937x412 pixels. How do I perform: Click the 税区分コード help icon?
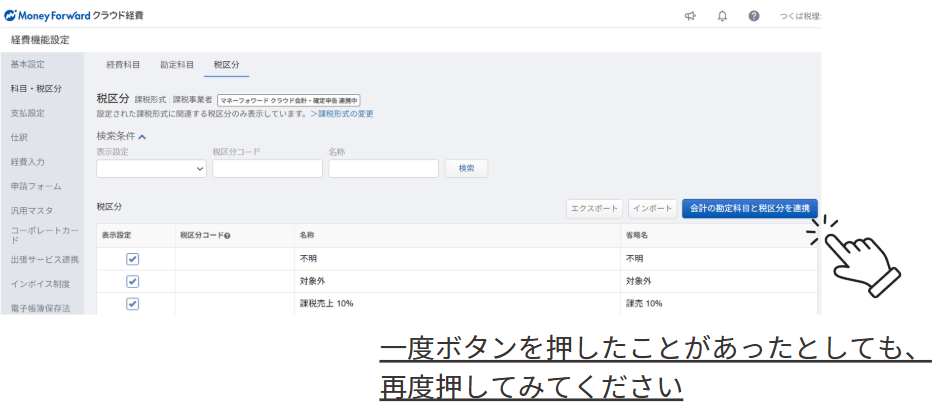pos(228,236)
